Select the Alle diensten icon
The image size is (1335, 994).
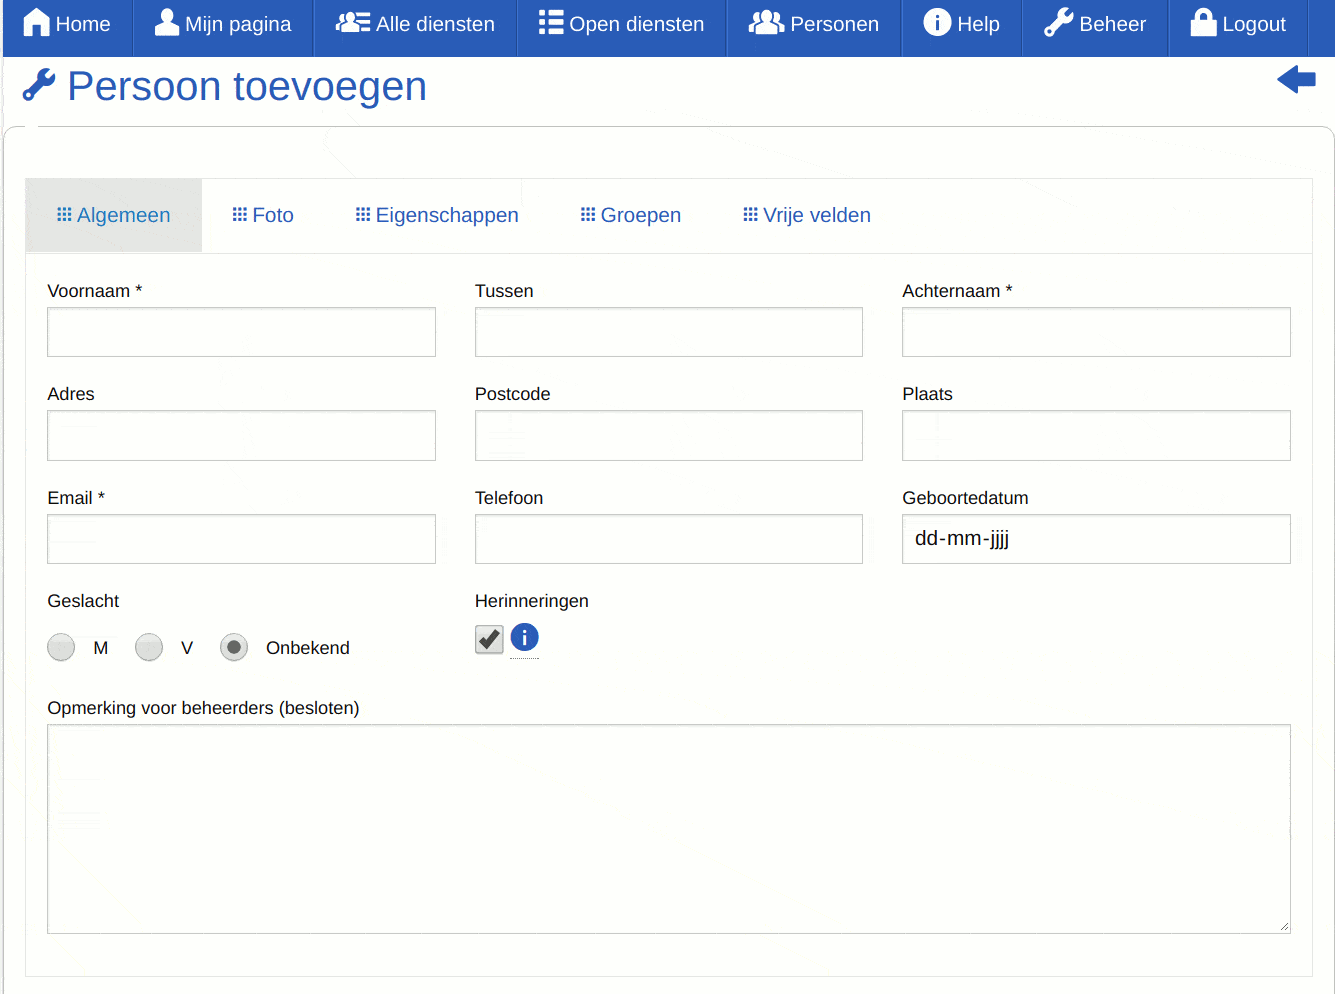(352, 22)
